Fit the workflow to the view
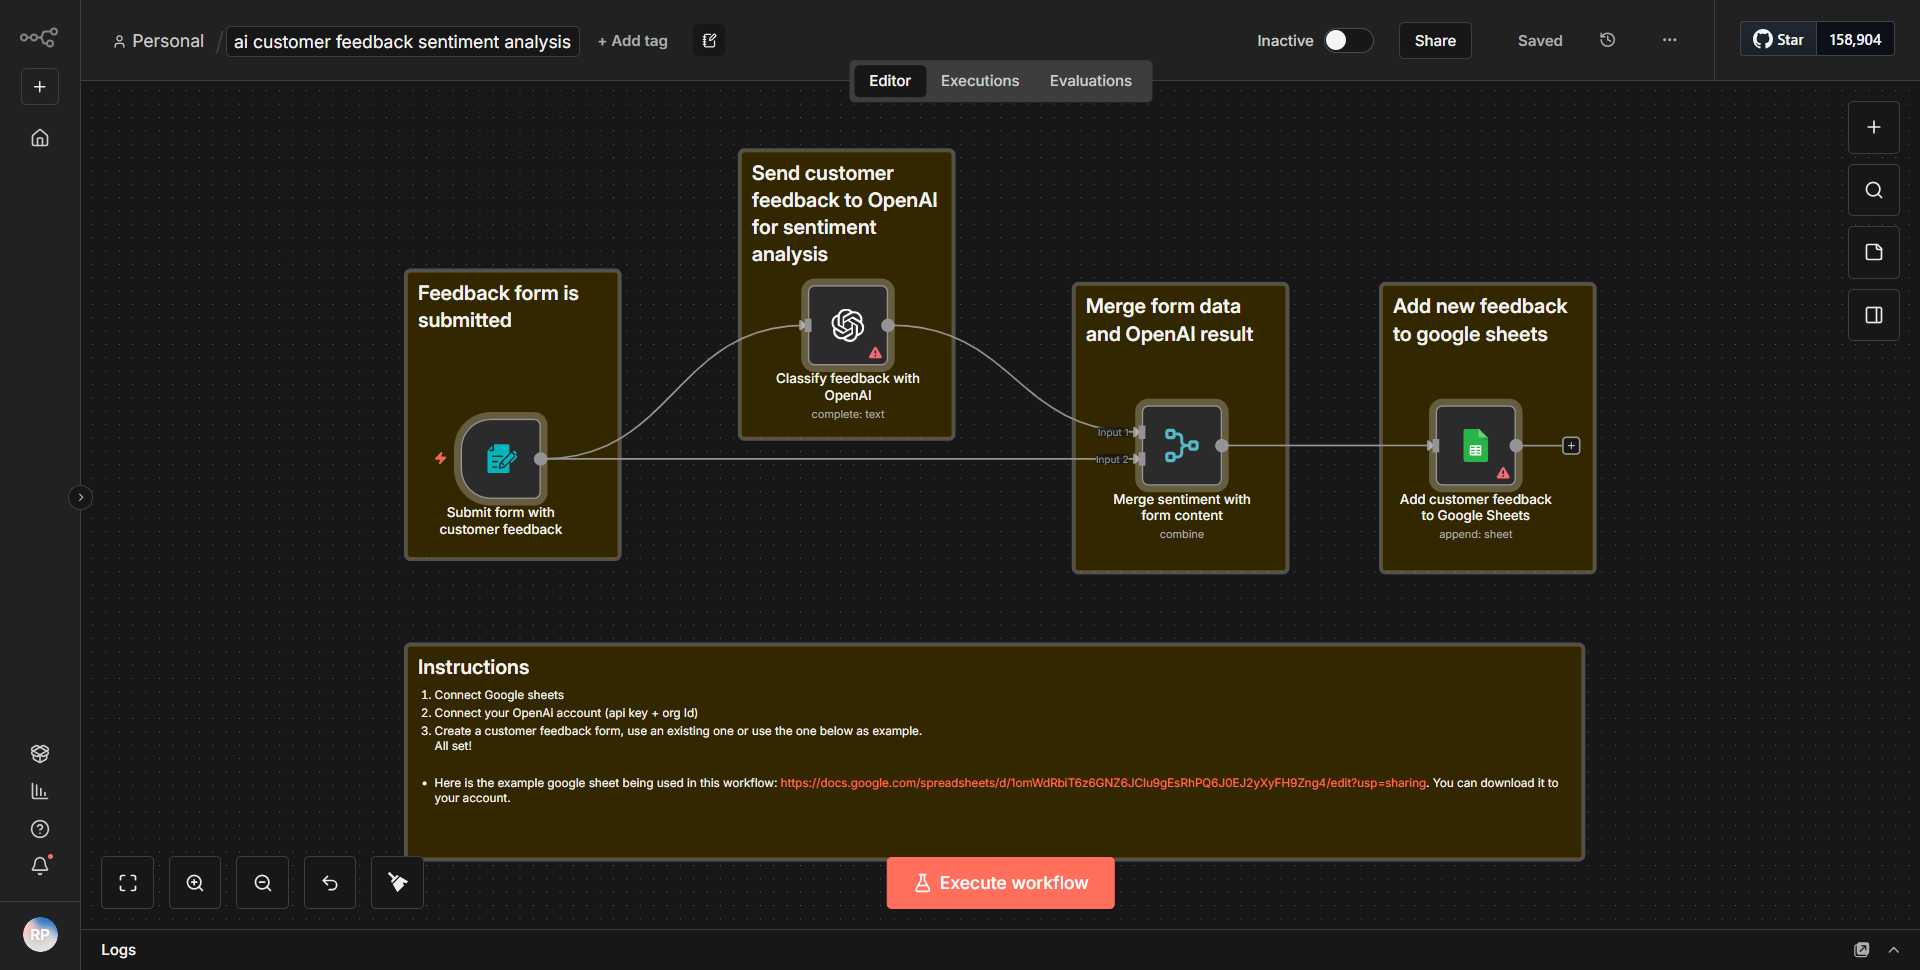Viewport: 1920px width, 970px height. (127, 882)
